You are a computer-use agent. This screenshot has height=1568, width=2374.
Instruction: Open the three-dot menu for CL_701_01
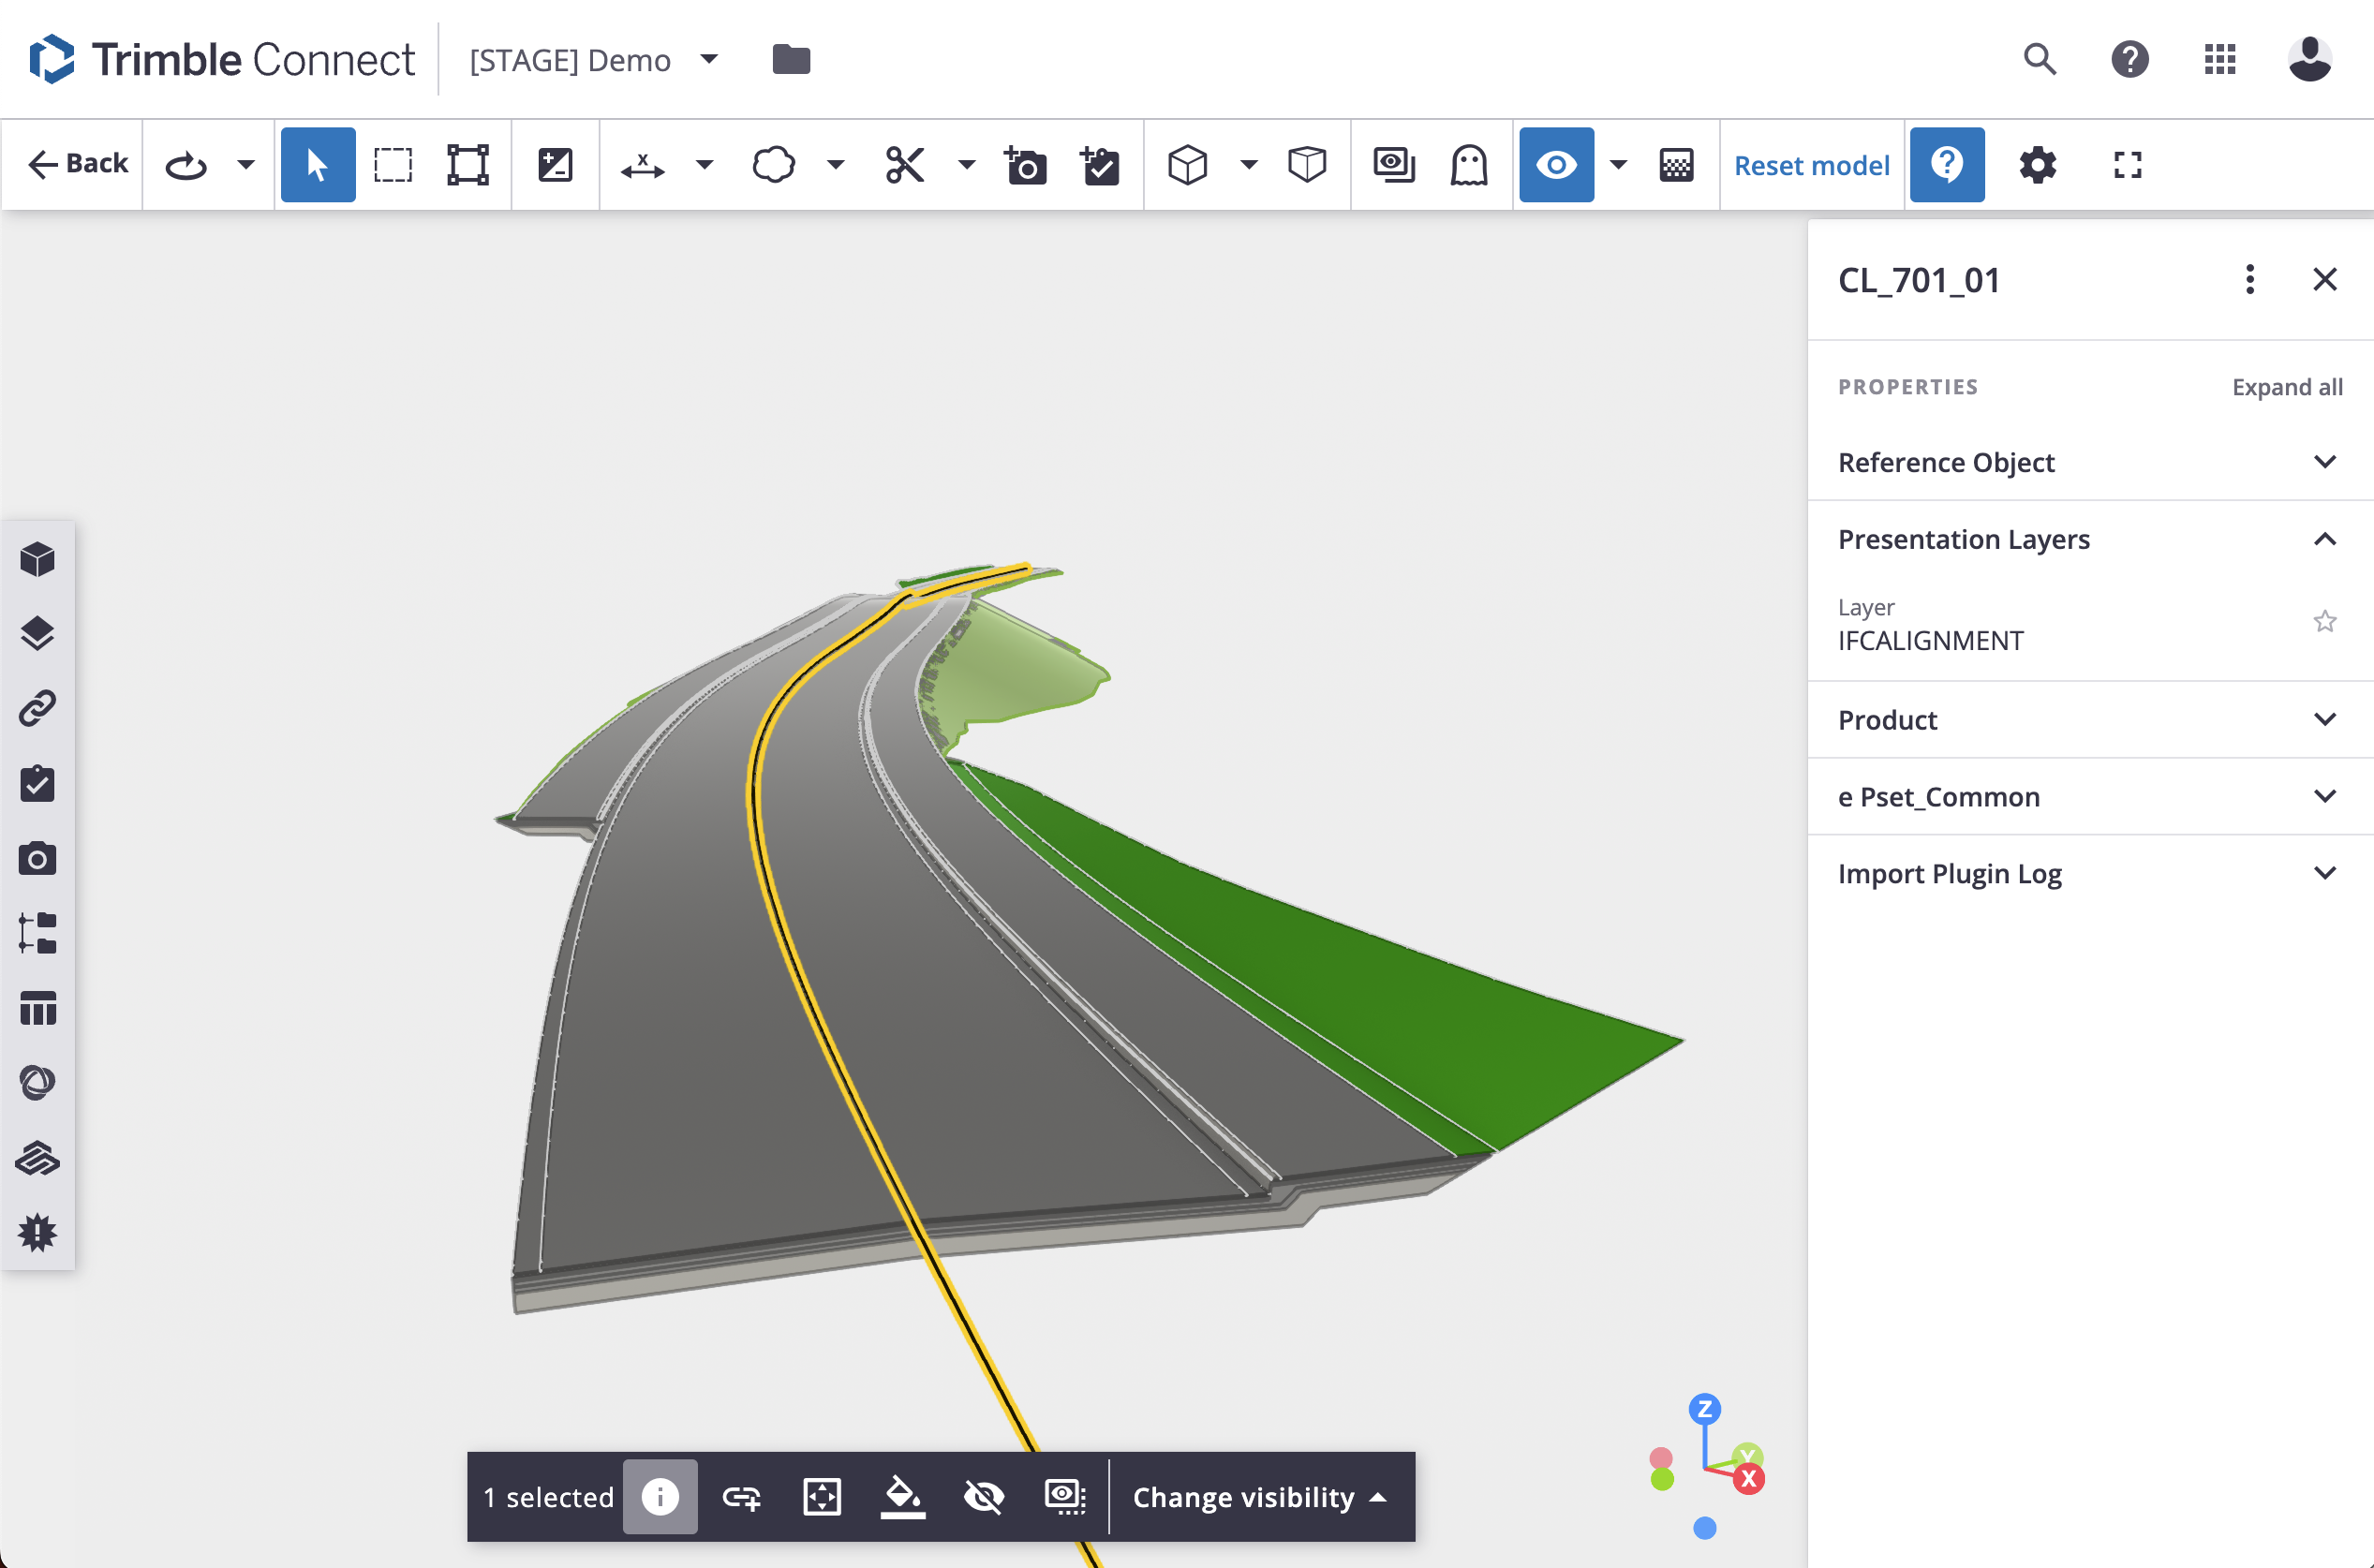[2250, 279]
